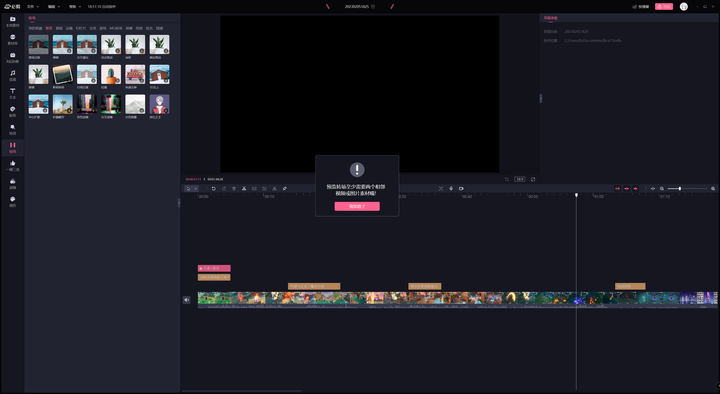The width and height of the screenshot is (720, 394).
Task: Collapse the right properties panel handle
Action: tap(540, 98)
